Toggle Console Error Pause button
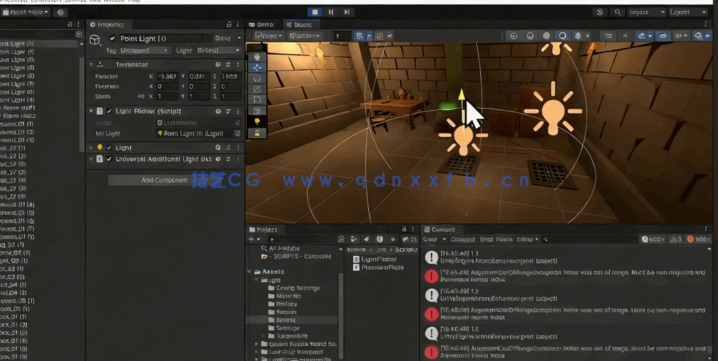 click(496, 239)
